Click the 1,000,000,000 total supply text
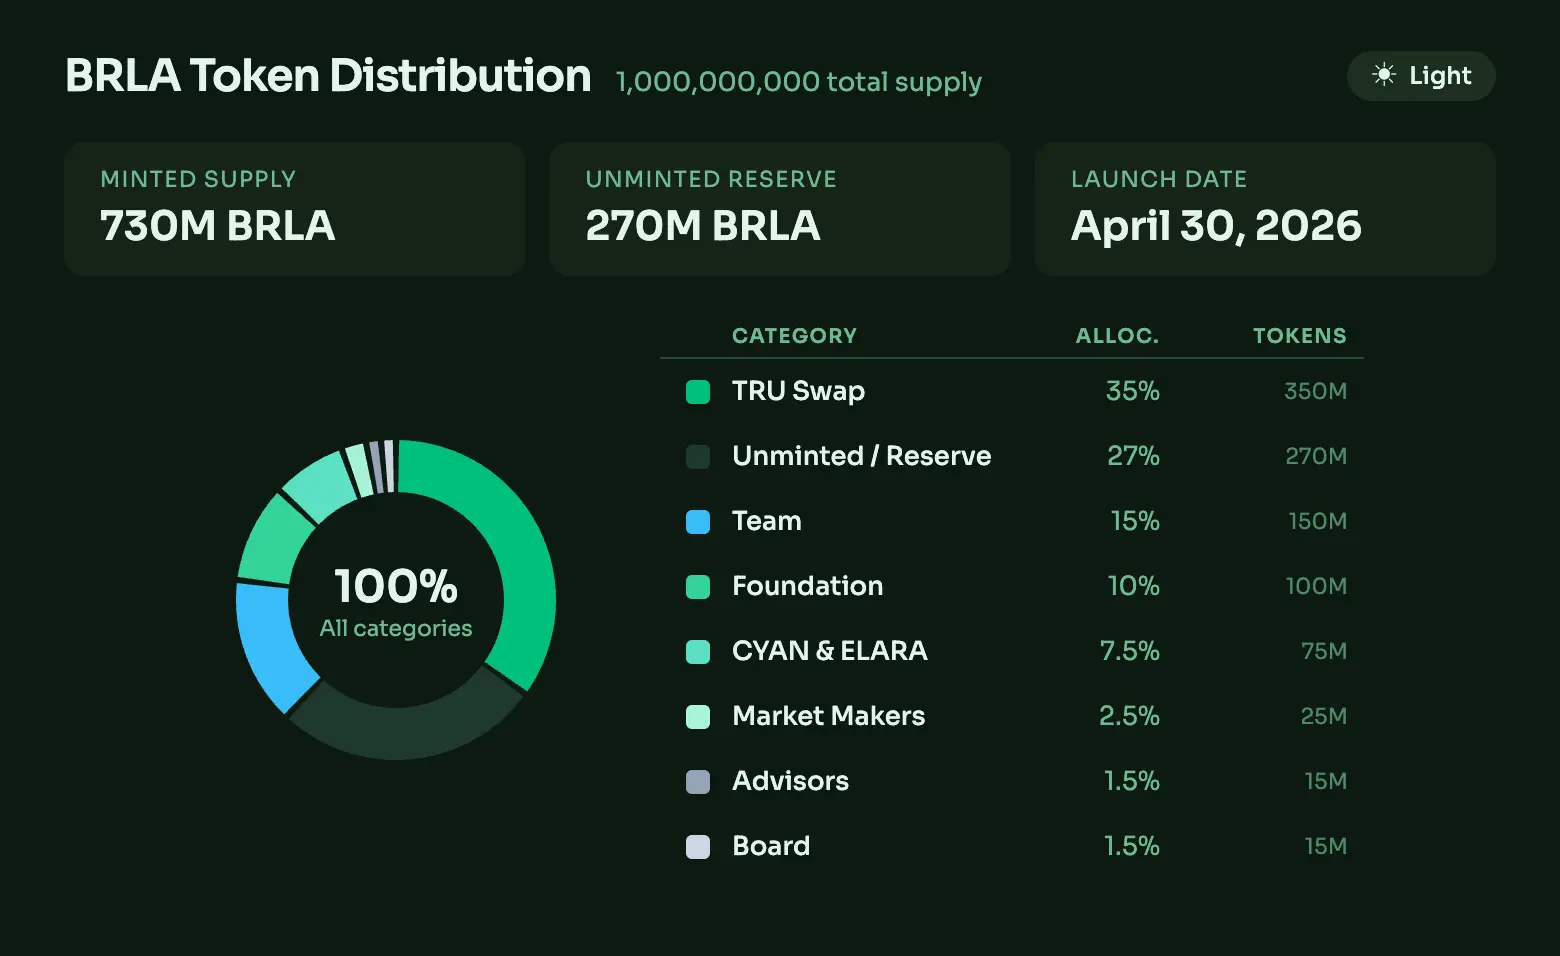Screen dimensions: 1560x956 [797, 82]
